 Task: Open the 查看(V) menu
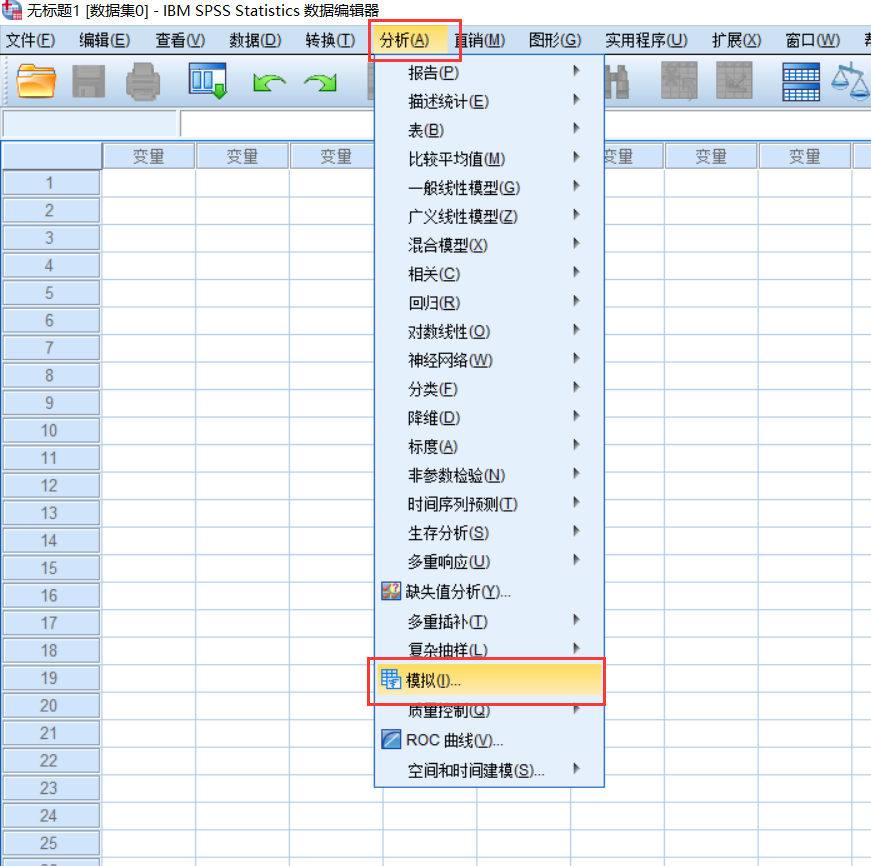pyautogui.click(x=180, y=41)
